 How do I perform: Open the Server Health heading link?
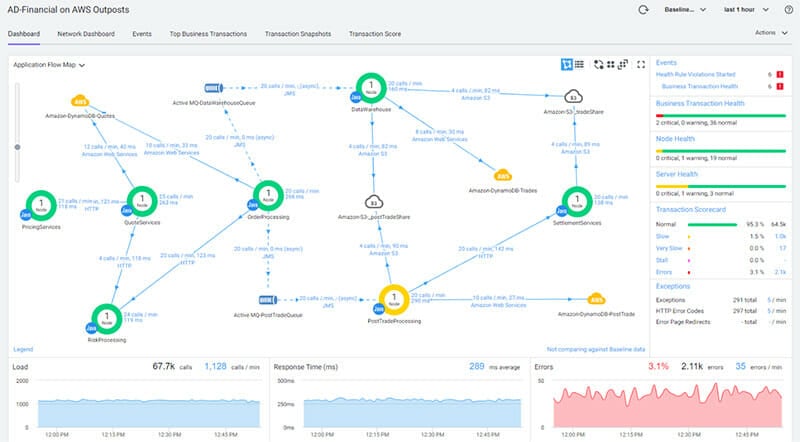(x=677, y=174)
